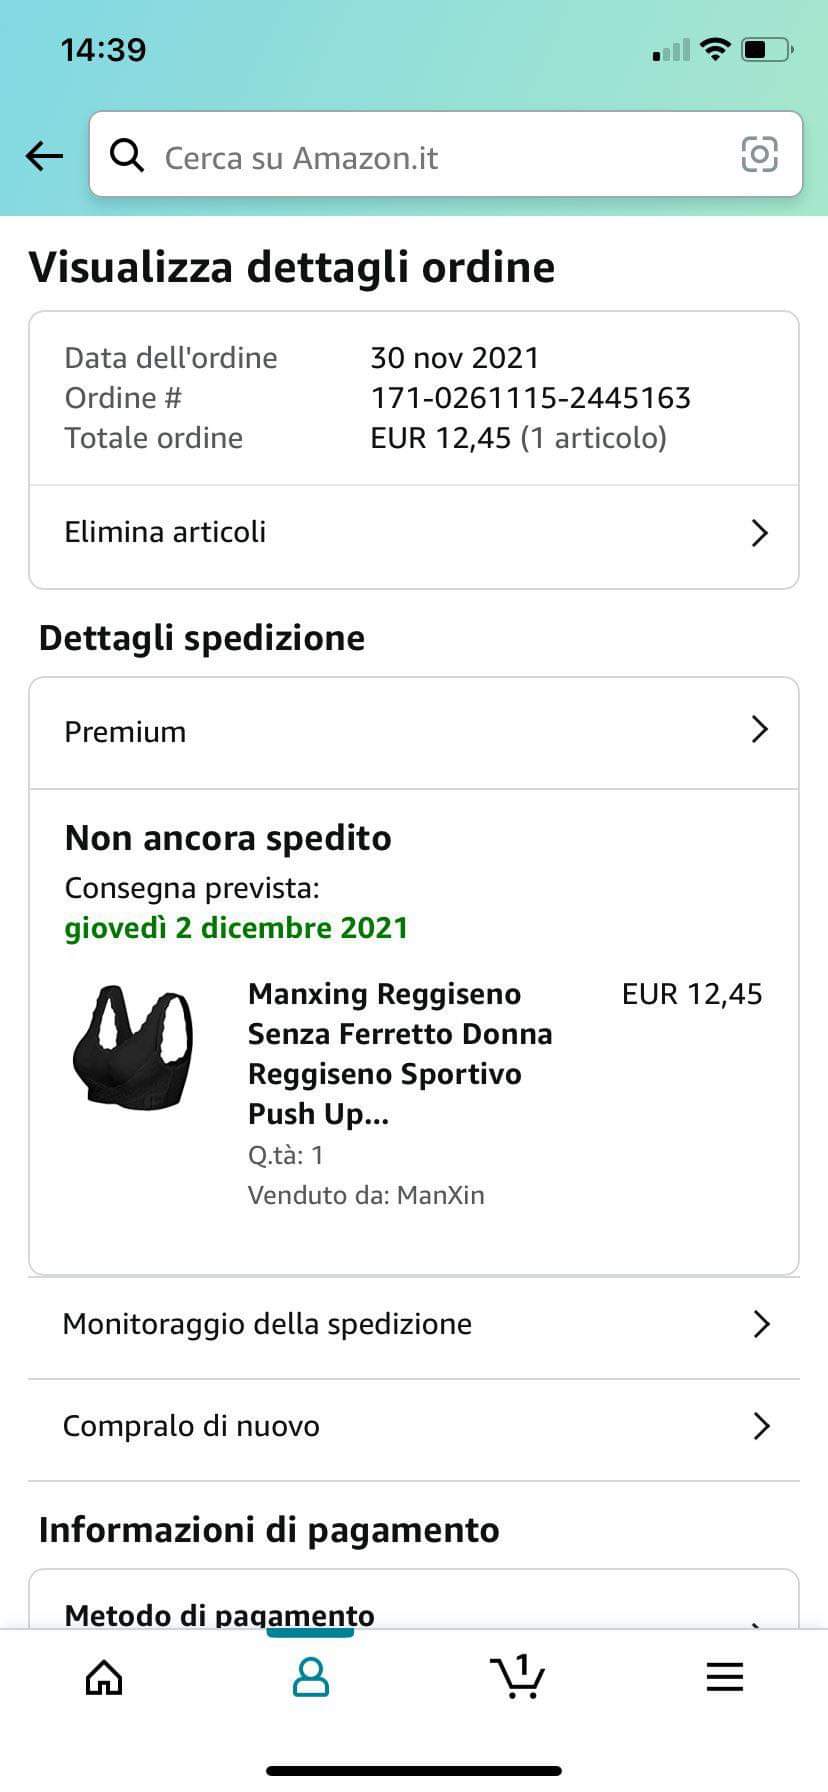The height and width of the screenshot is (1792, 828).
Task: Open the hamburger menu icon
Action: pos(725,1677)
